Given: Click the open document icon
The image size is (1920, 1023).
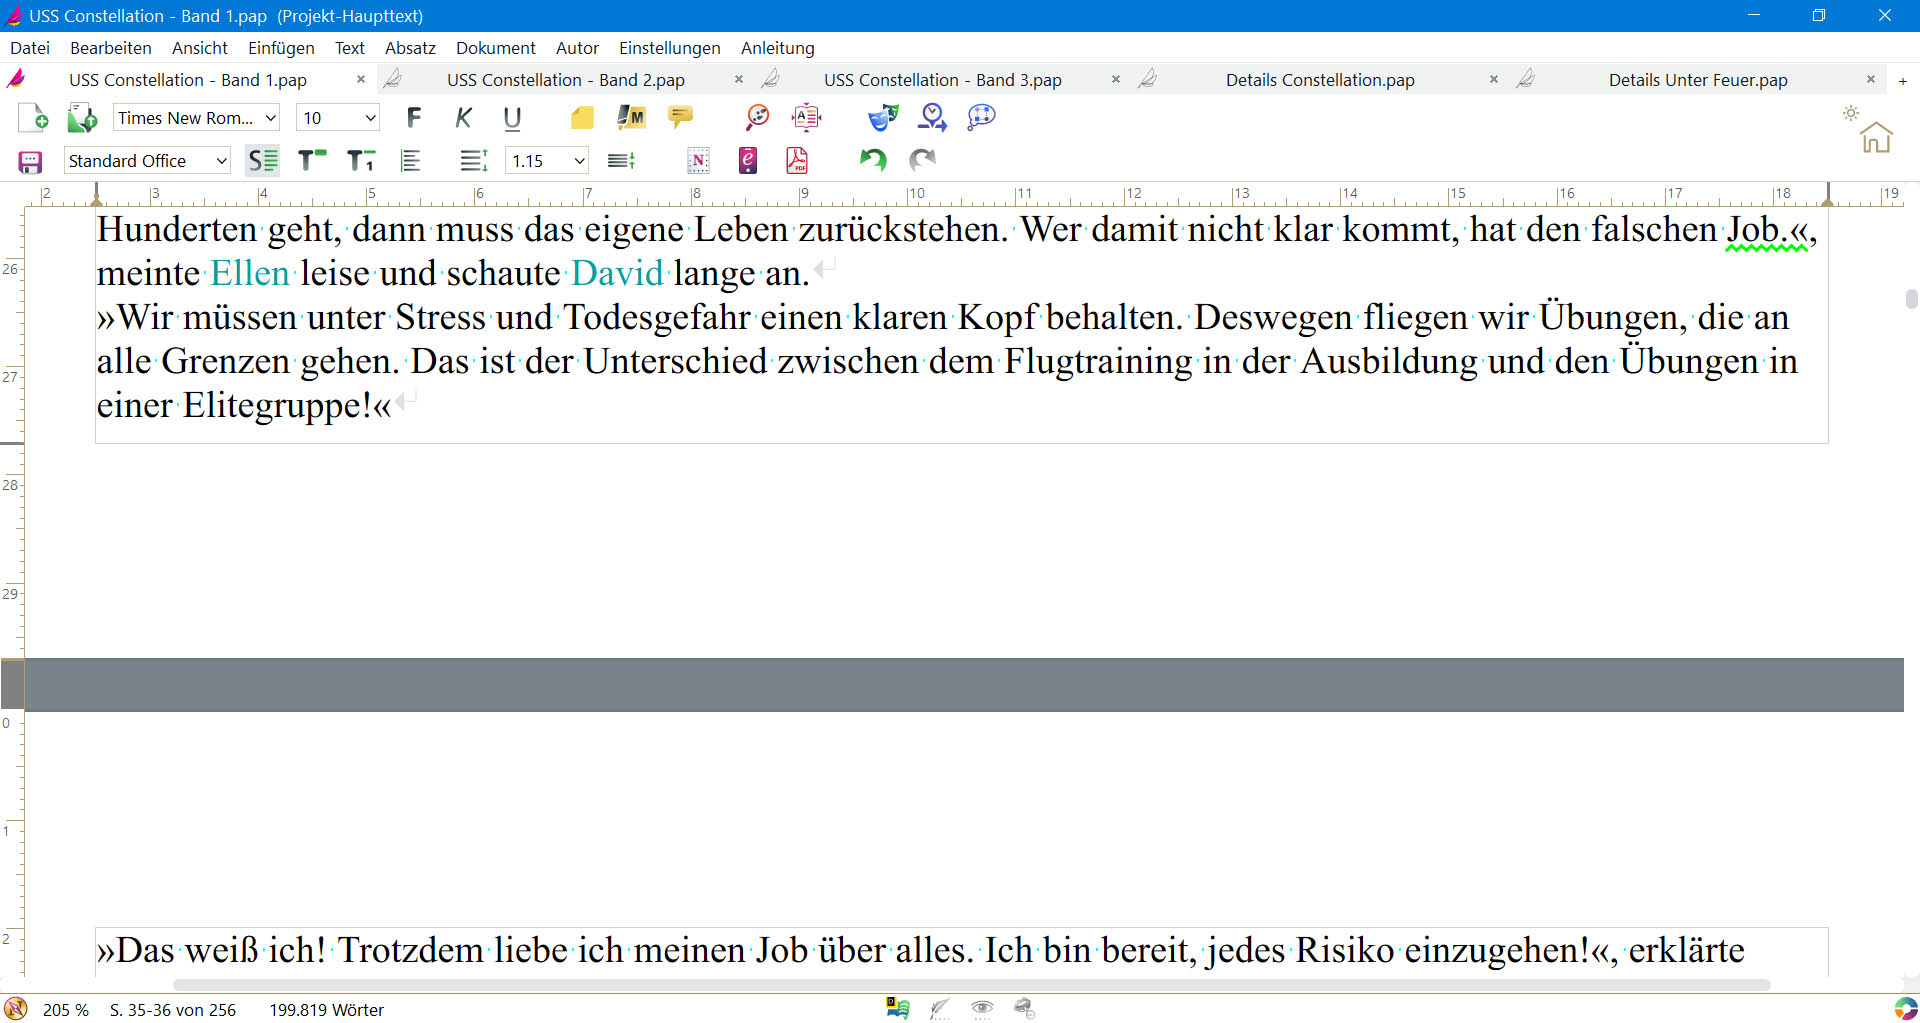Looking at the screenshot, I should (82, 118).
